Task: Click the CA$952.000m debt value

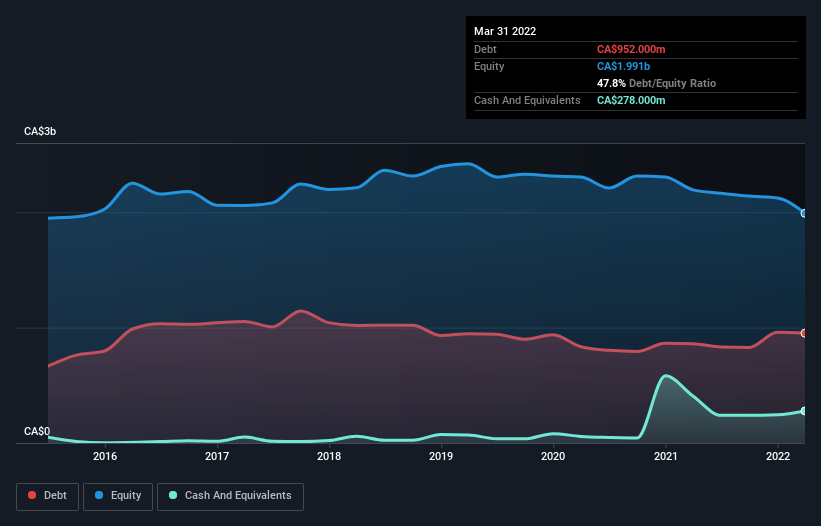Action: (631, 49)
